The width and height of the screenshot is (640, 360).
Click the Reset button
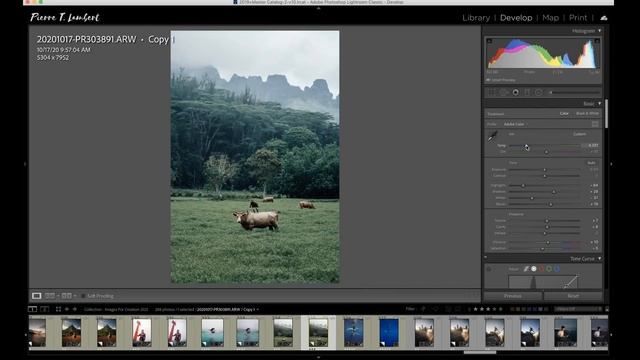[x=573, y=296]
